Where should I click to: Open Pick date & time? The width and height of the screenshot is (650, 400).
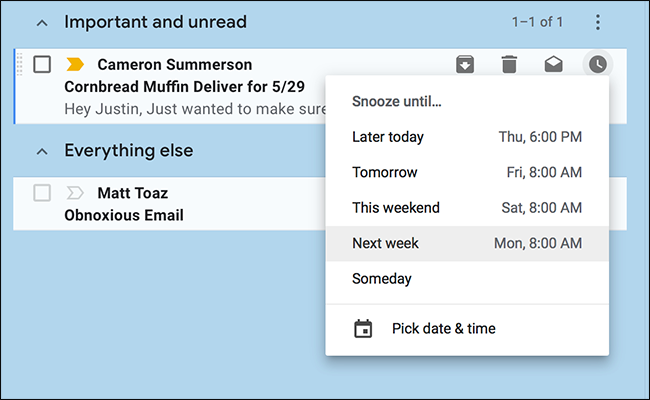[443, 329]
